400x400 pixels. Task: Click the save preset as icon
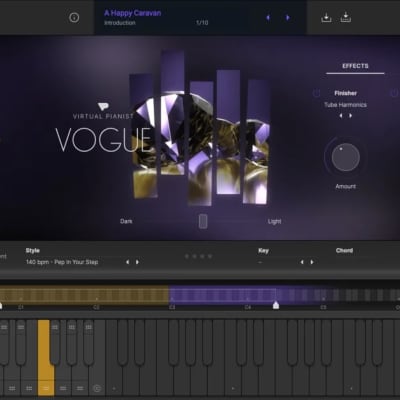tap(346, 17)
